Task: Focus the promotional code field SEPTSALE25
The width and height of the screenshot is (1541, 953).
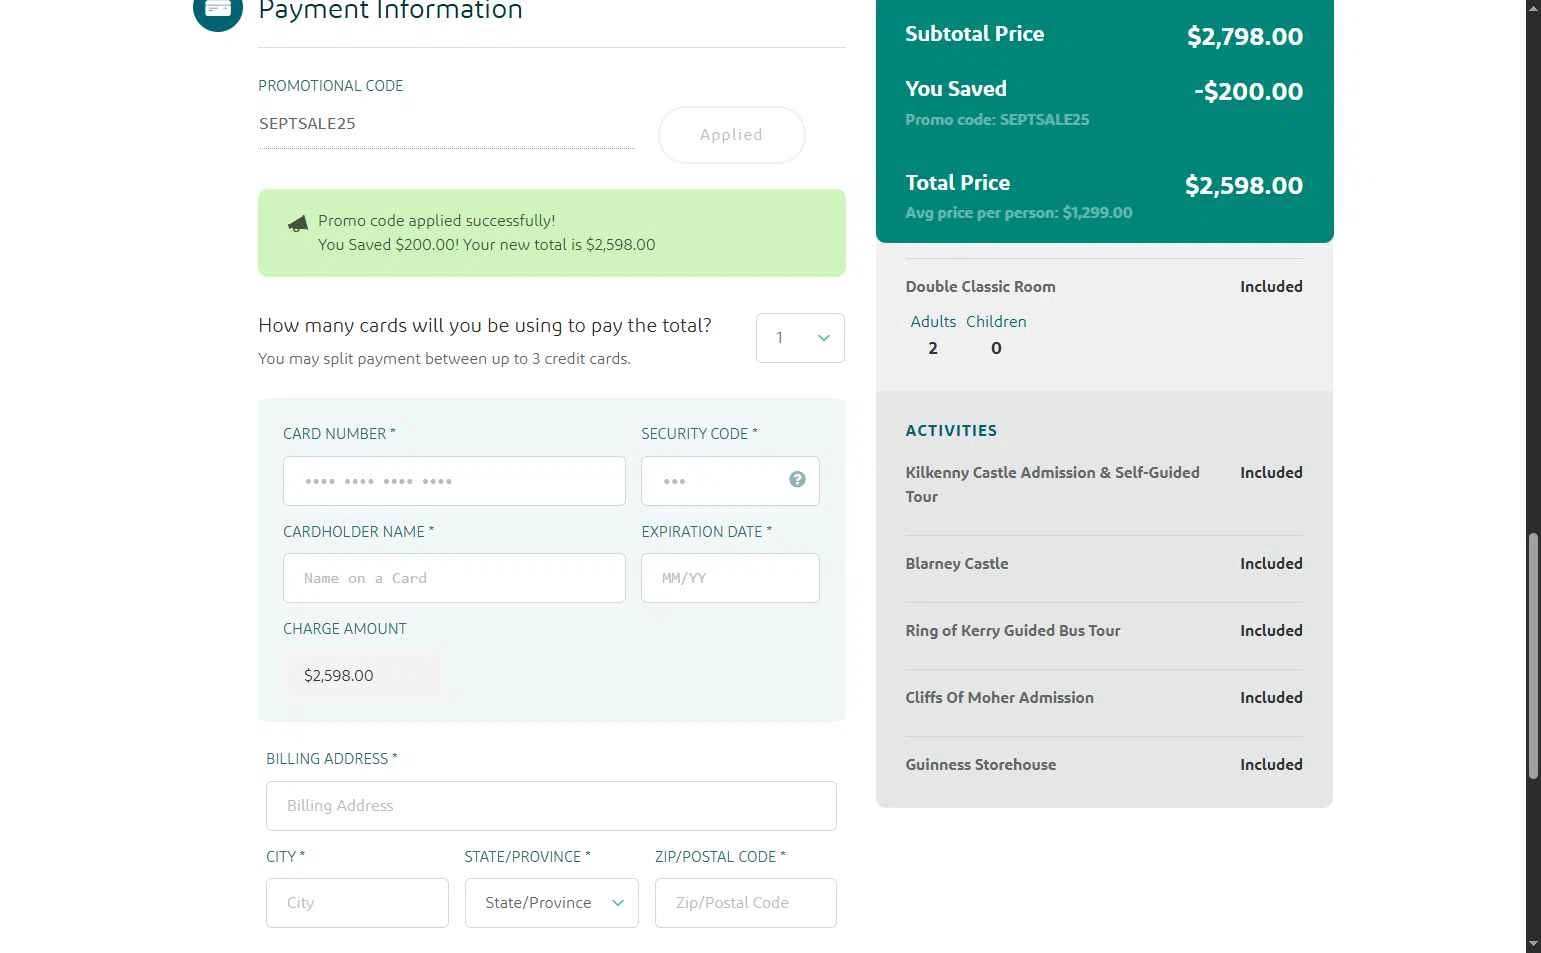Action: [446, 124]
